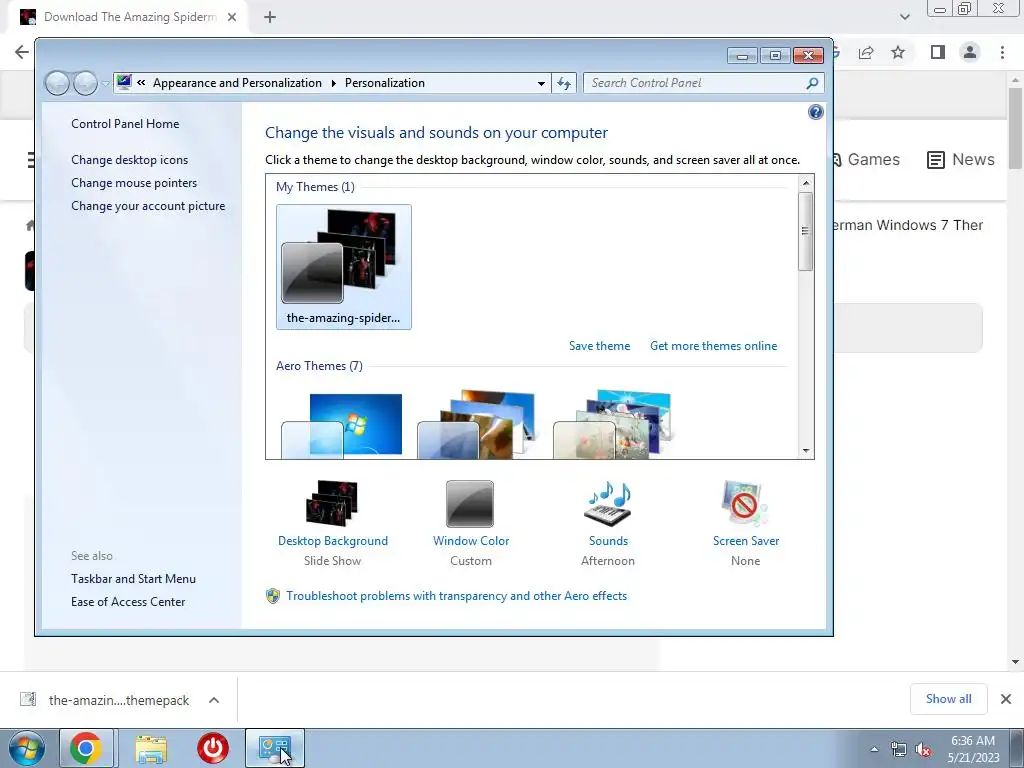Click the themes list scroll up arrow
Viewport: 1024px width, 768px height.
click(806, 183)
